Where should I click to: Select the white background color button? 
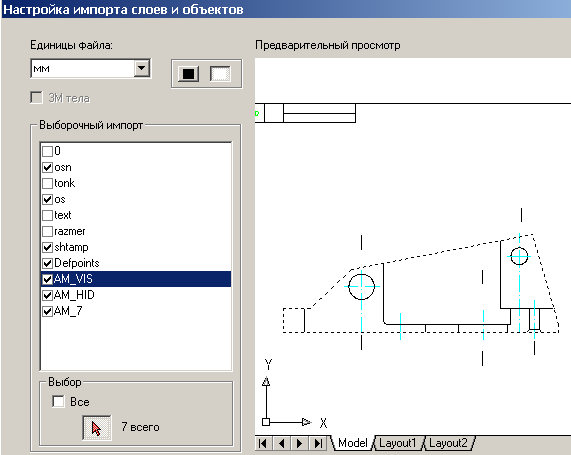pyautogui.click(x=220, y=74)
